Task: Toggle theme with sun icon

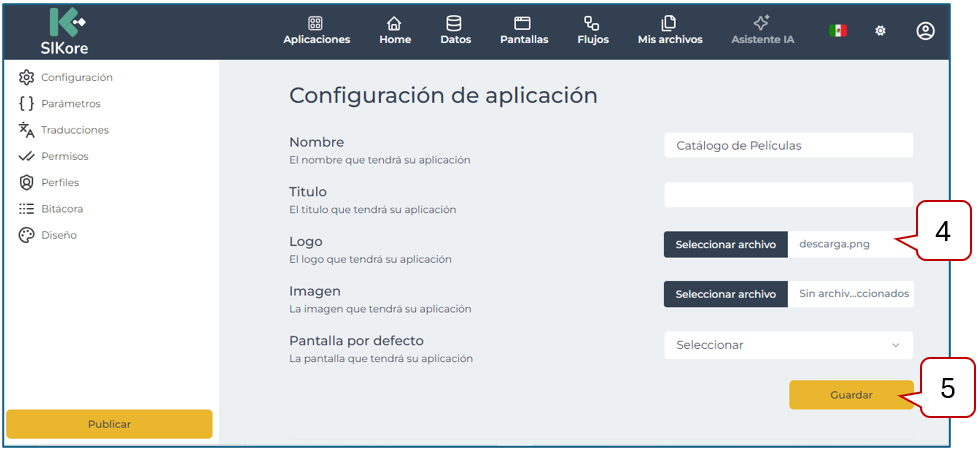Action: pos(881,31)
